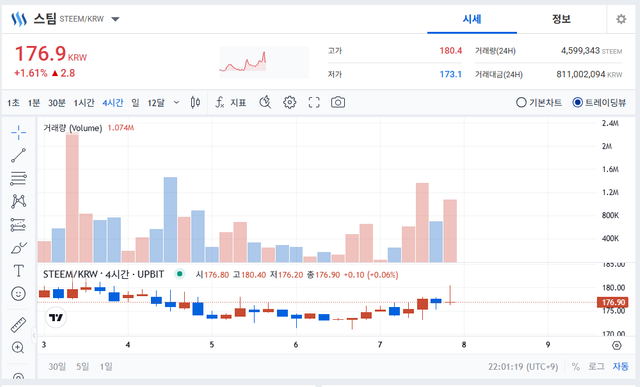
Task: Toggle 로그 logarithmic scale
Action: [x=596, y=367]
